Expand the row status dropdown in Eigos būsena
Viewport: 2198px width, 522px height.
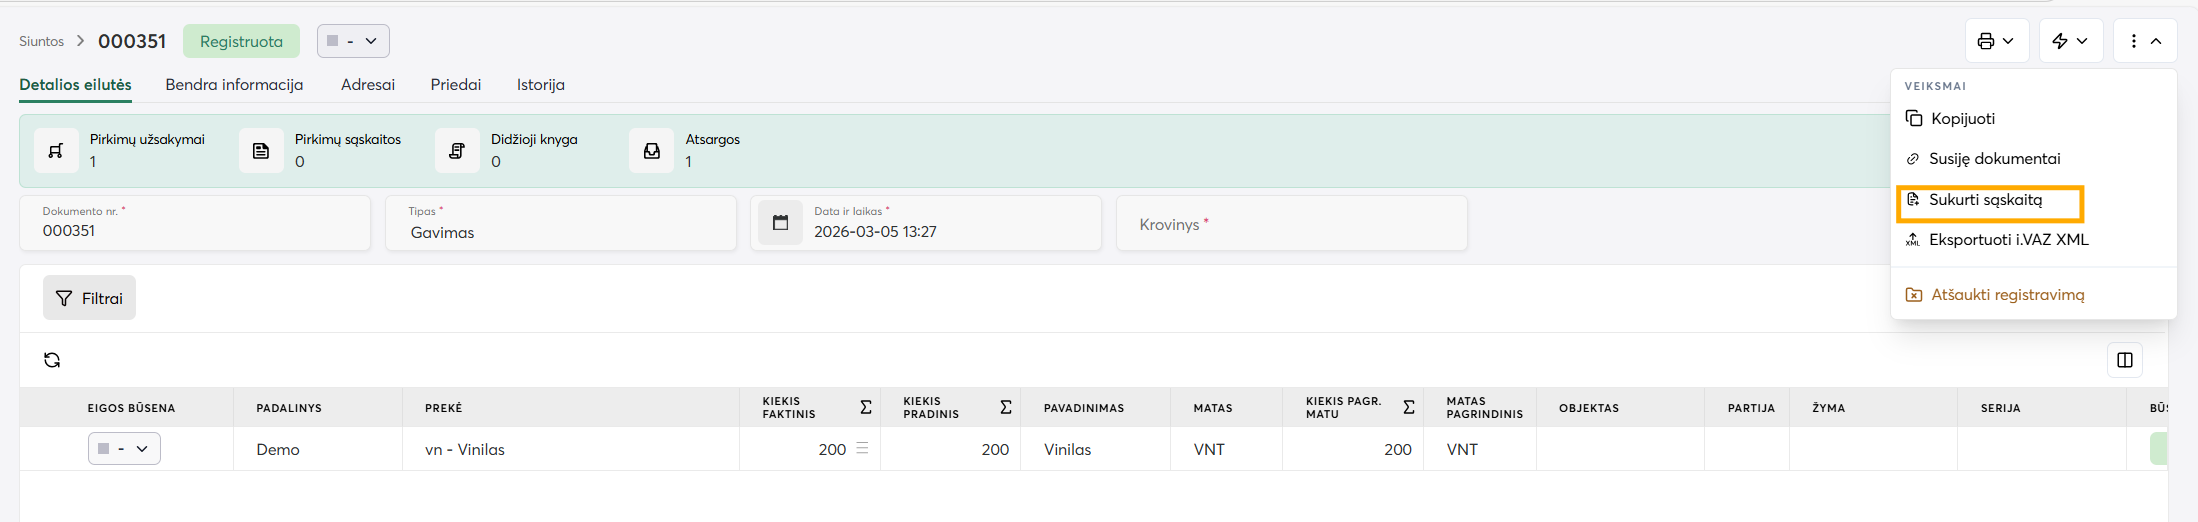click(x=124, y=449)
